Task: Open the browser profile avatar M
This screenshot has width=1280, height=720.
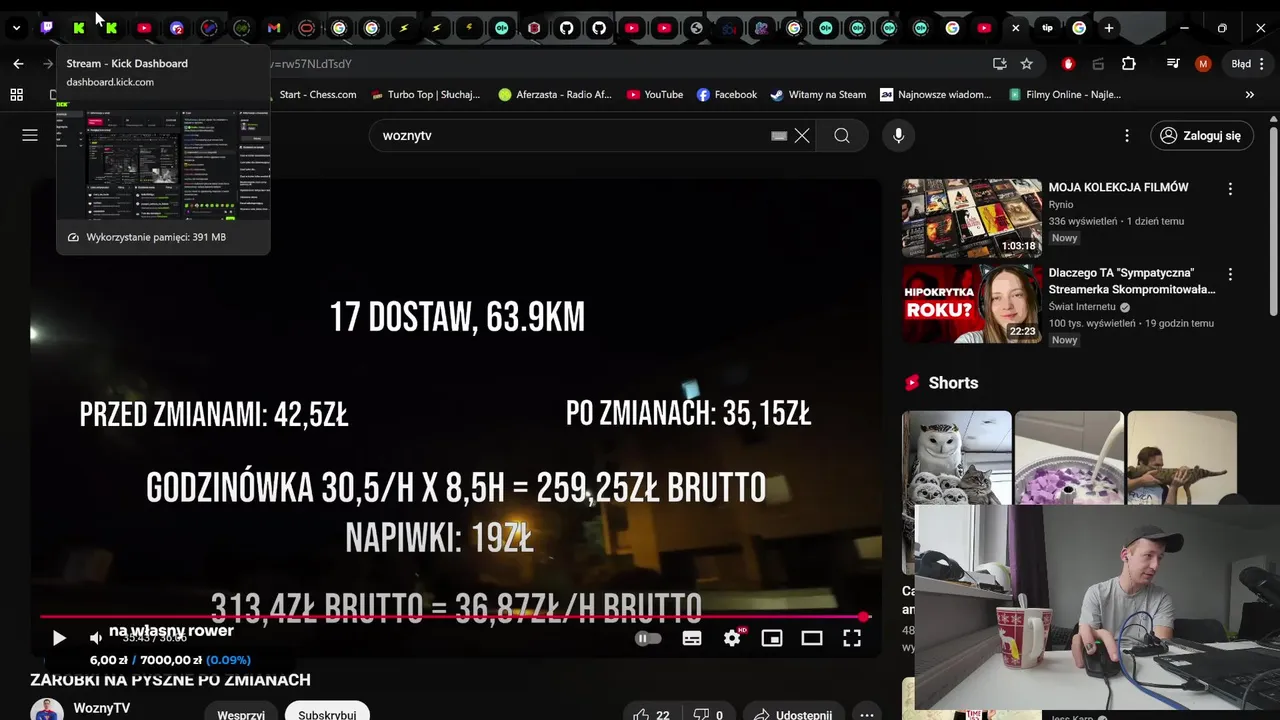Action: pos(1203,64)
